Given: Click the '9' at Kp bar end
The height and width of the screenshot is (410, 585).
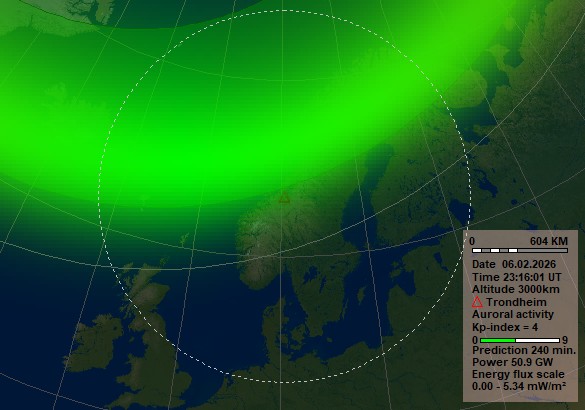Looking at the screenshot, I should 565,340.
